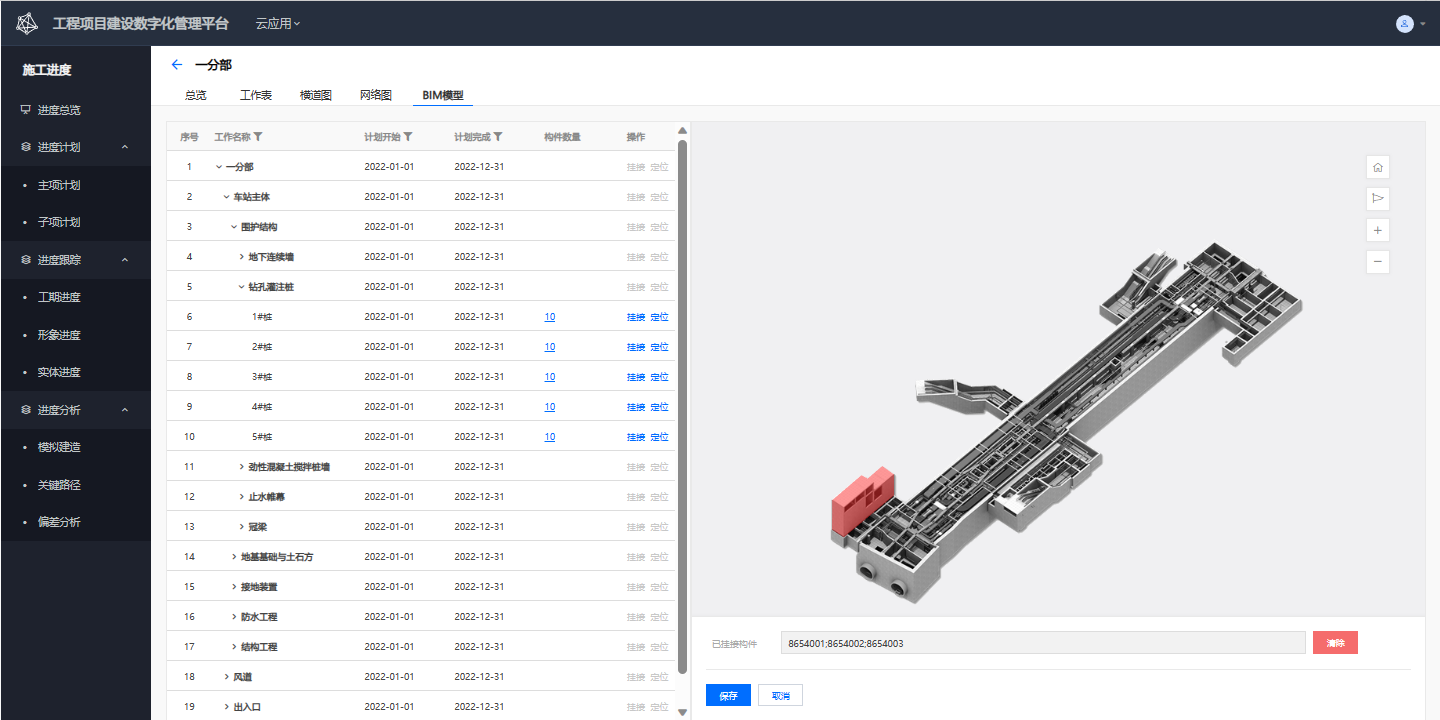Screen dimensions: 1440x720
Task: Zoom in with the plus icon
Action: click(x=1377, y=231)
